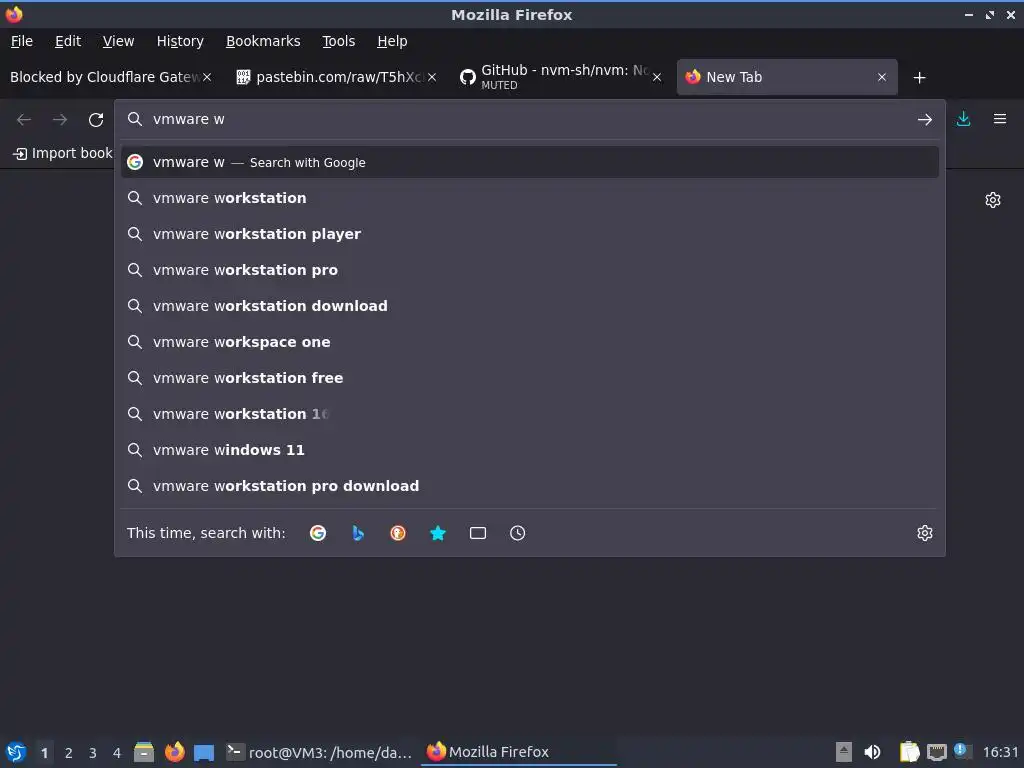Launch Firefox from taskbar quick launcher
This screenshot has width=1024, height=768.
174,752
